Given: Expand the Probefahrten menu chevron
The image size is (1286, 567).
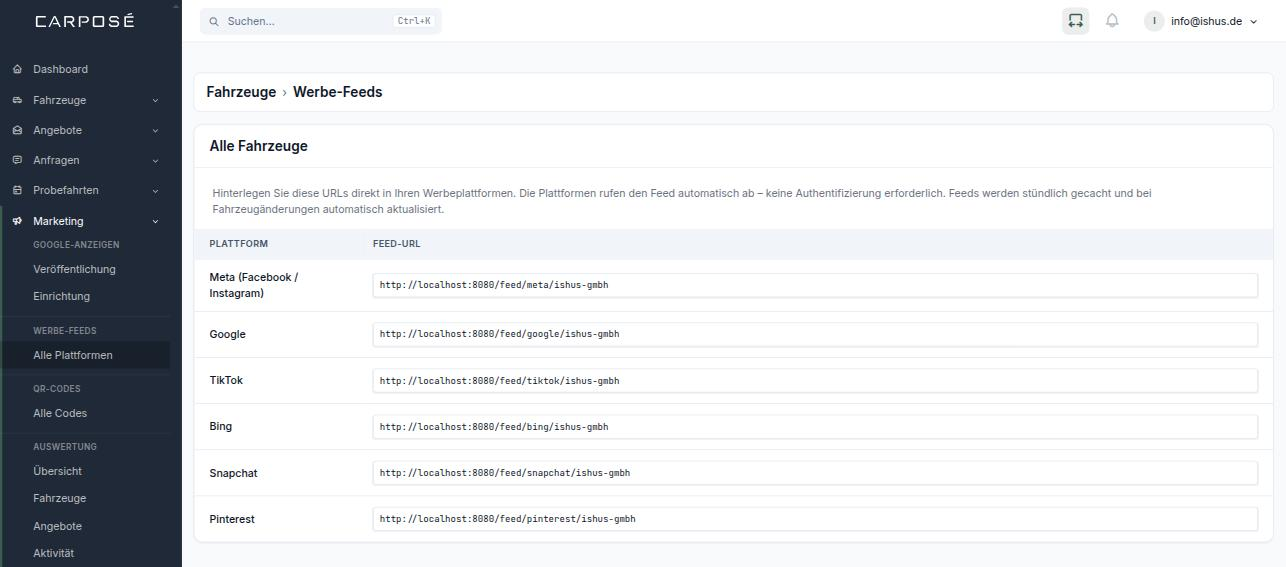Looking at the screenshot, I should pos(155,190).
